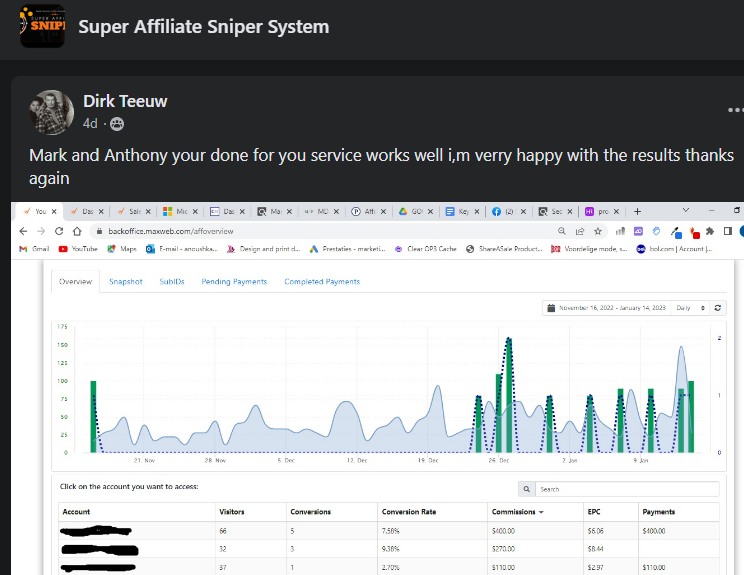Reload the backoffice.maxweb.com page

[x=59, y=231]
